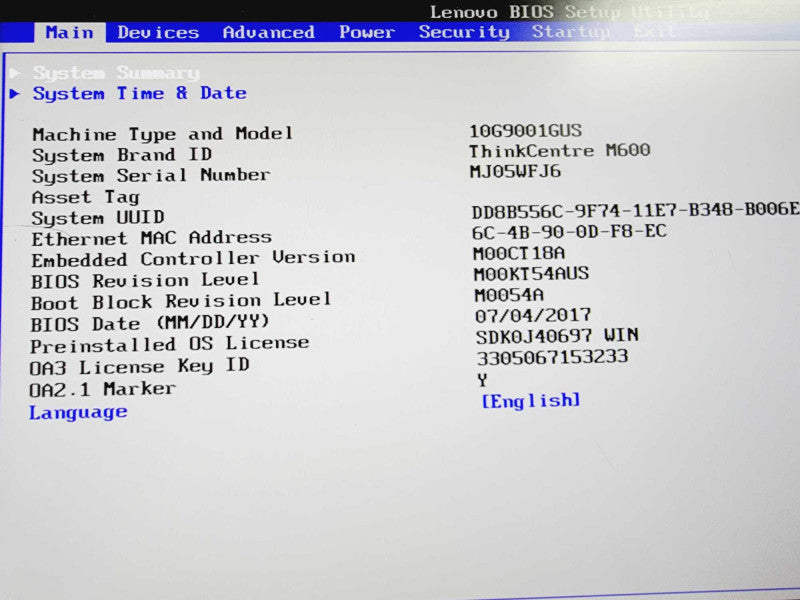This screenshot has height=600, width=800.
Task: Switch to the Advanced tab
Action: point(269,33)
